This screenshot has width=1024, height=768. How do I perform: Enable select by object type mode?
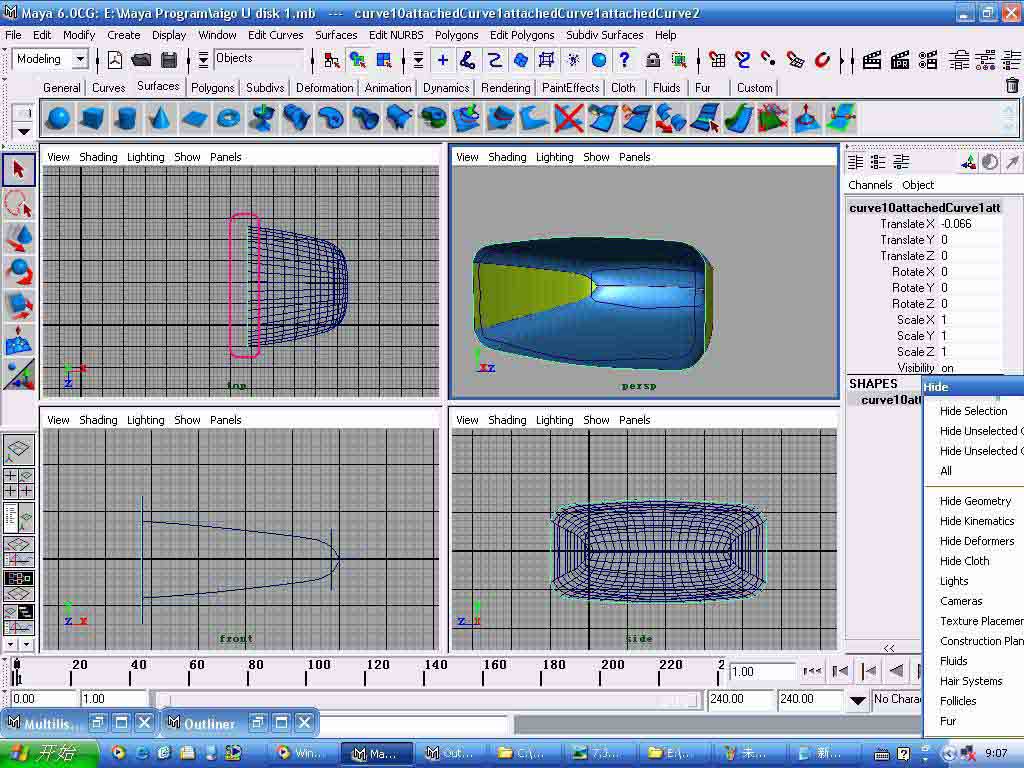pyautogui.click(x=358, y=60)
